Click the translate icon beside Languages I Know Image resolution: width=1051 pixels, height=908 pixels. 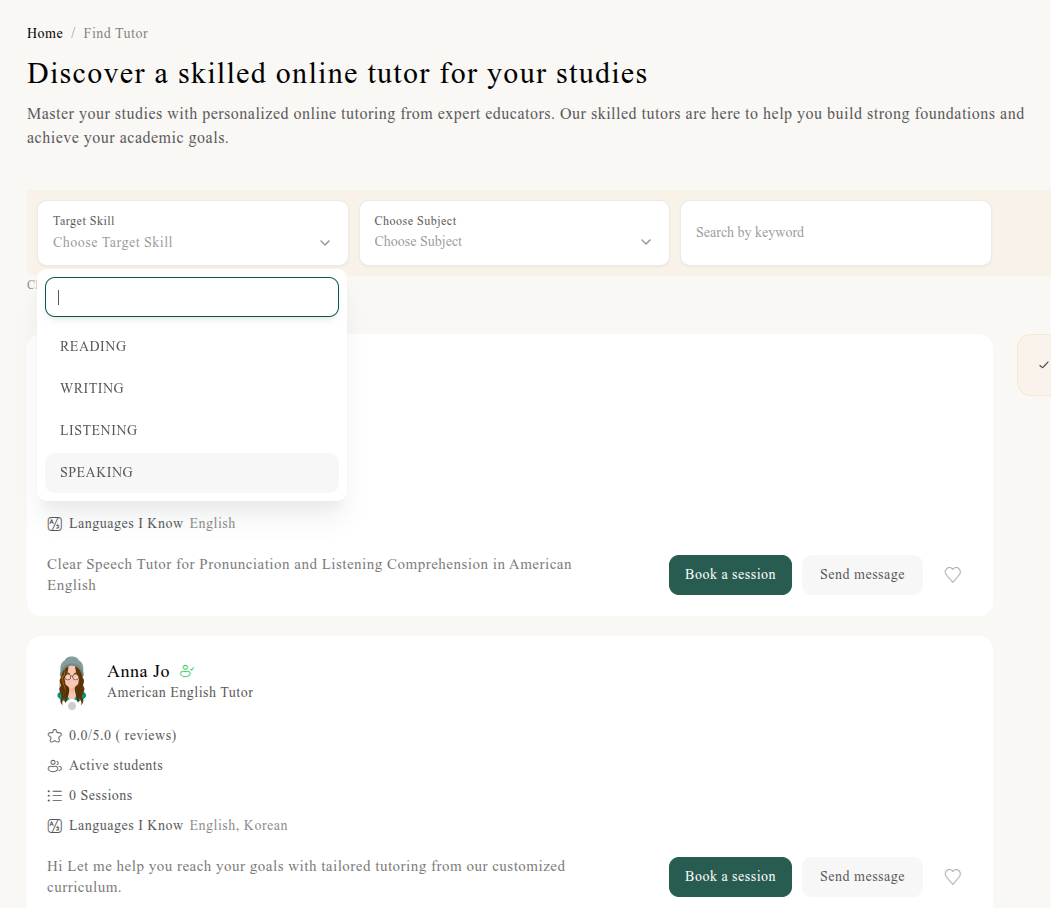pos(54,825)
